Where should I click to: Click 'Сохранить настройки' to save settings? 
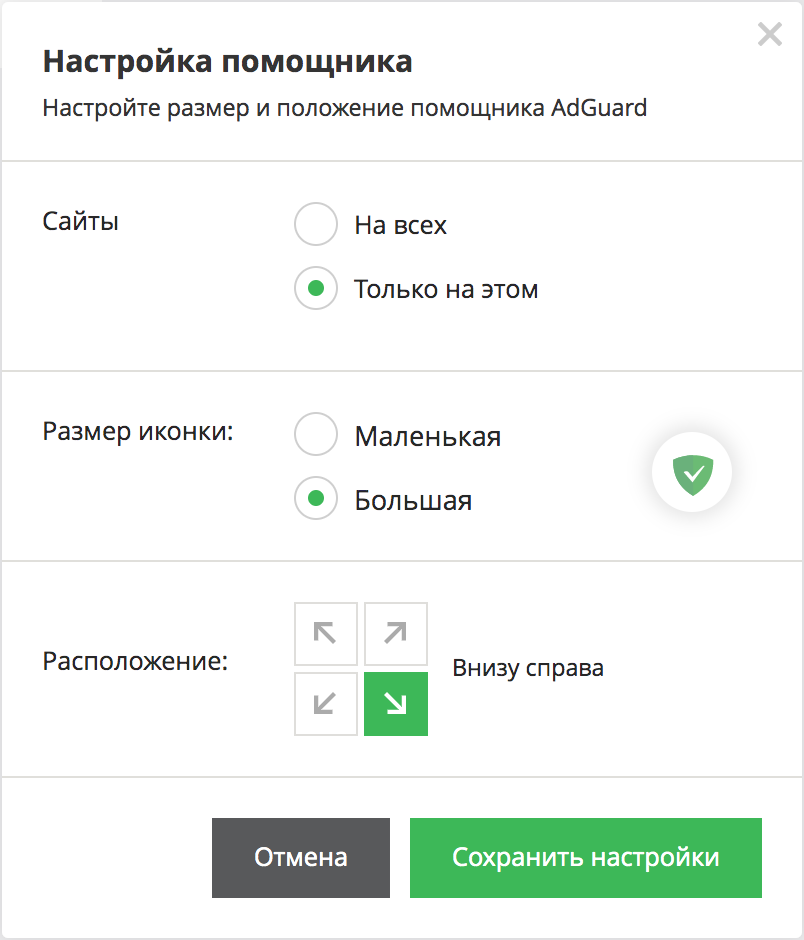click(586, 858)
